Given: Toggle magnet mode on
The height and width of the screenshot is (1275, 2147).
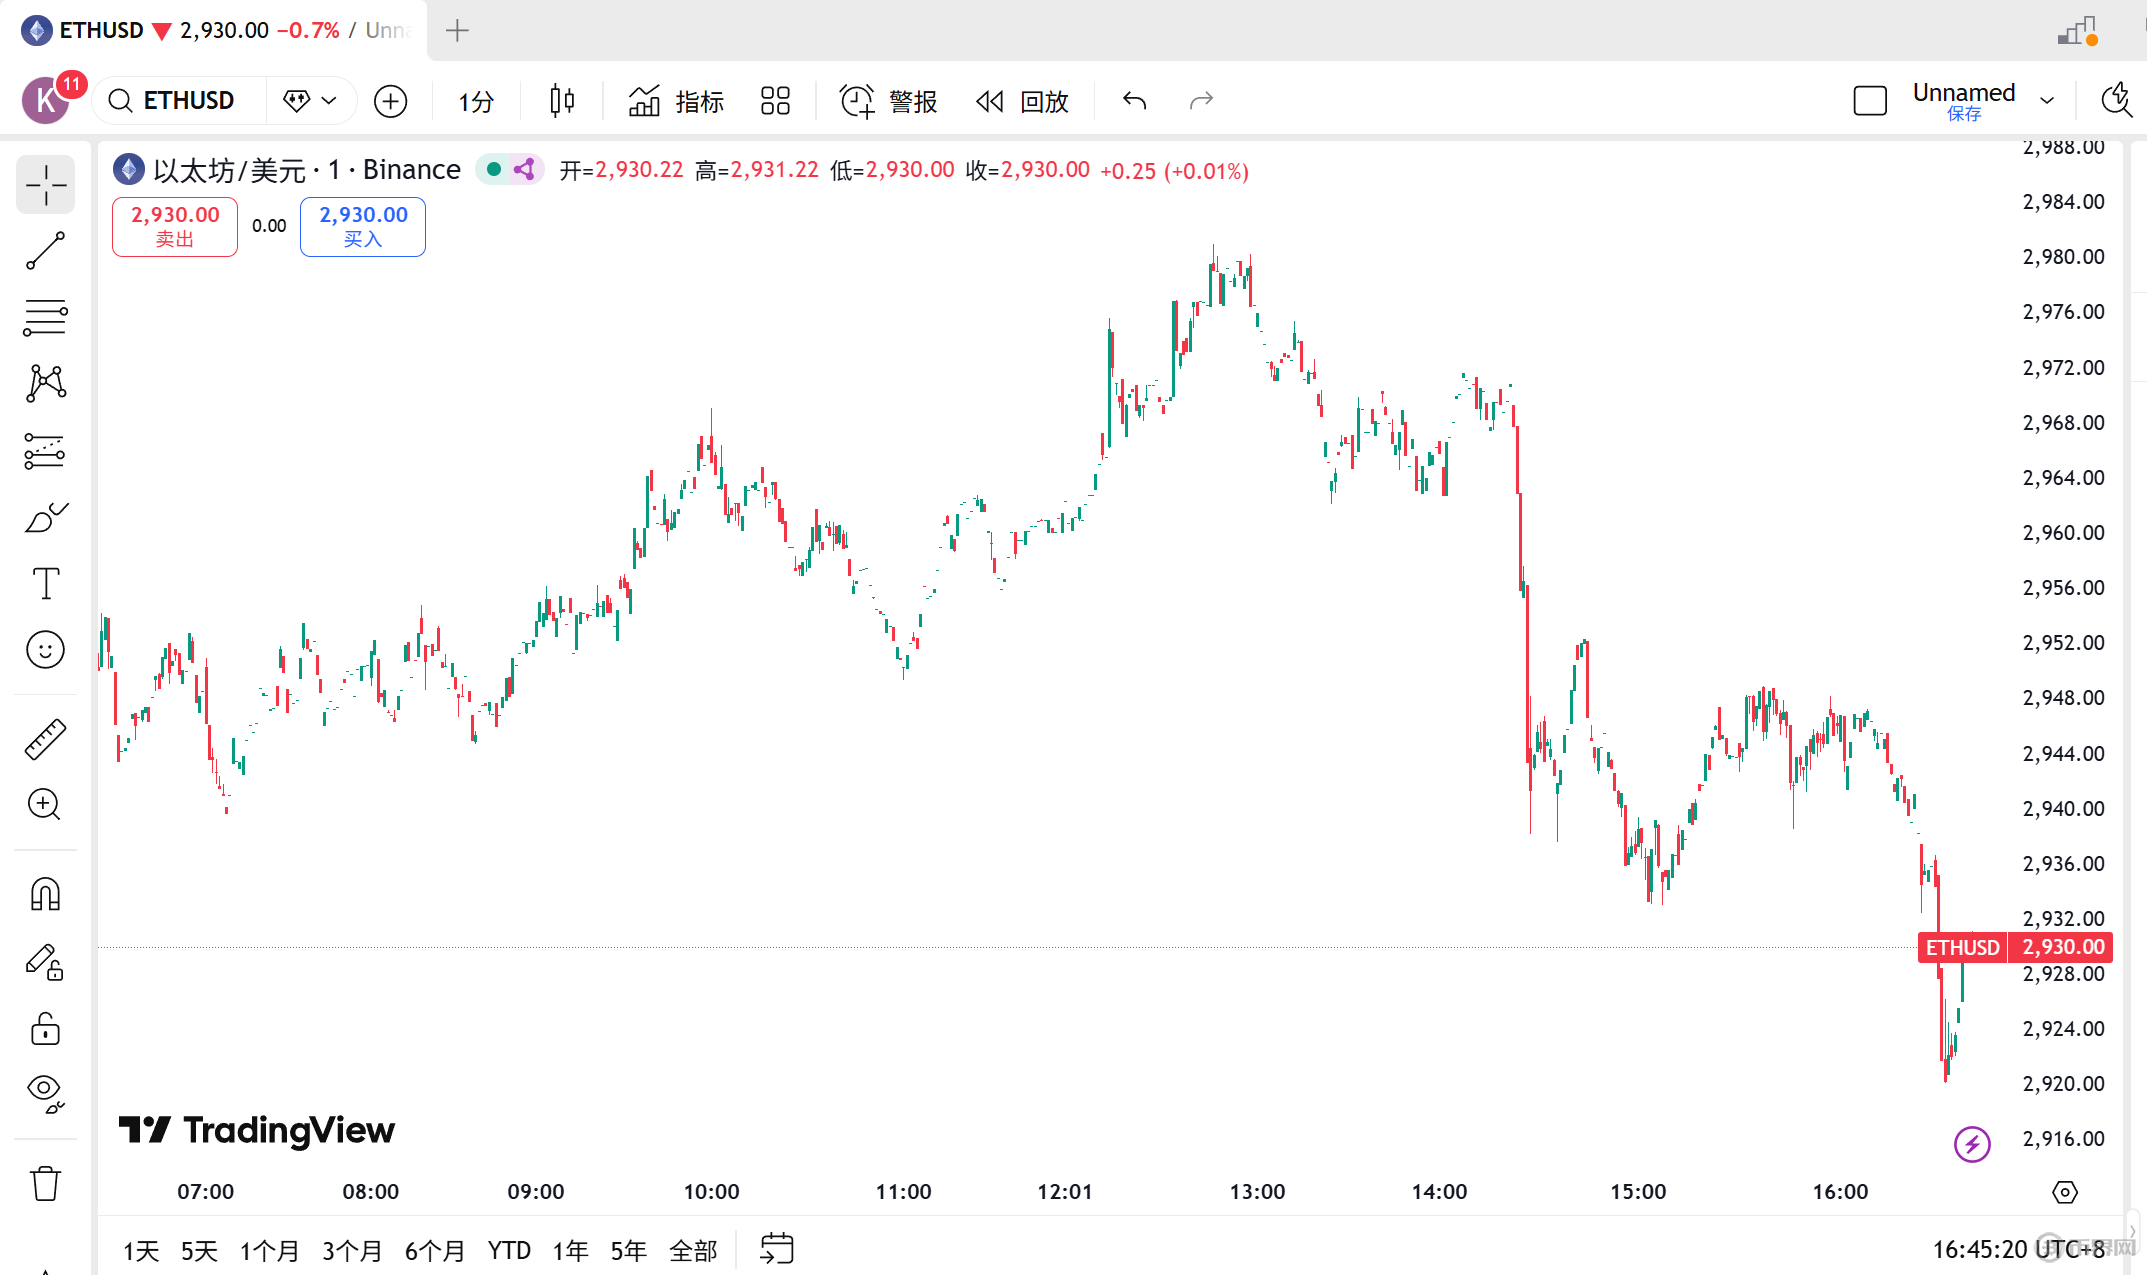Looking at the screenshot, I should coord(45,894).
